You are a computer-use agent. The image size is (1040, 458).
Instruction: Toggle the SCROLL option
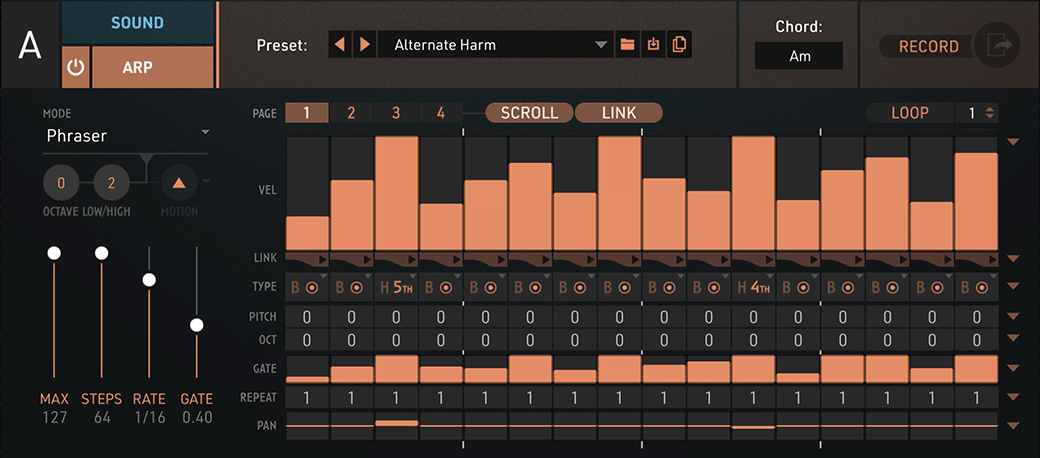coord(529,113)
